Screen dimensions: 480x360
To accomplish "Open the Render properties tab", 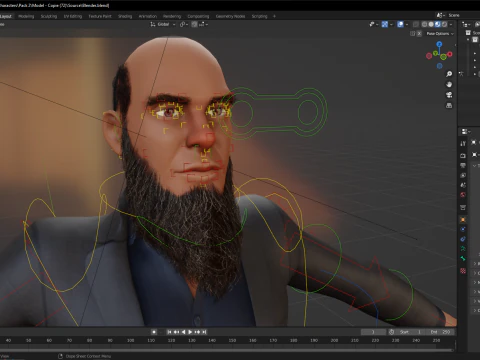I will [463, 156].
